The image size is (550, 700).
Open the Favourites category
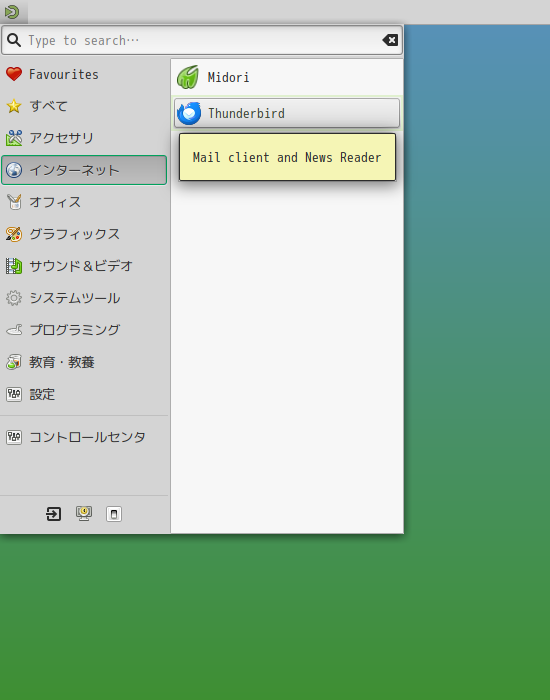pos(84,74)
